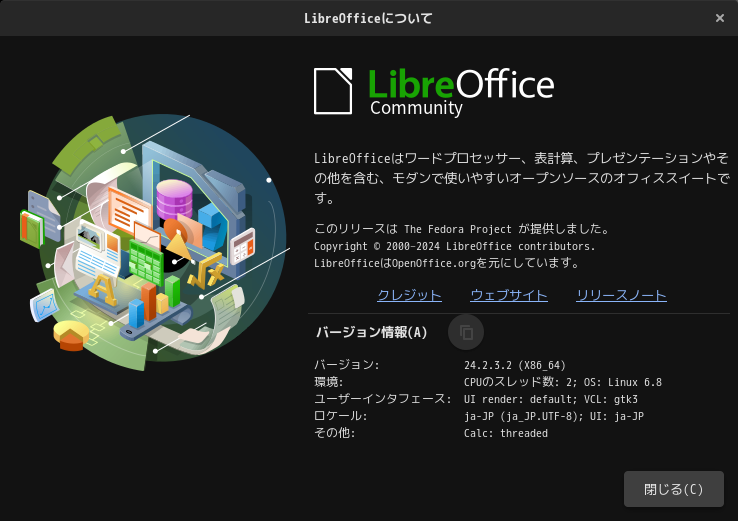Image resolution: width=738 pixels, height=521 pixels.
Task: Click the locale value 'ja-JP (ja_JP.UTF-8); UI: ja-JP'
Action: click(x=554, y=416)
